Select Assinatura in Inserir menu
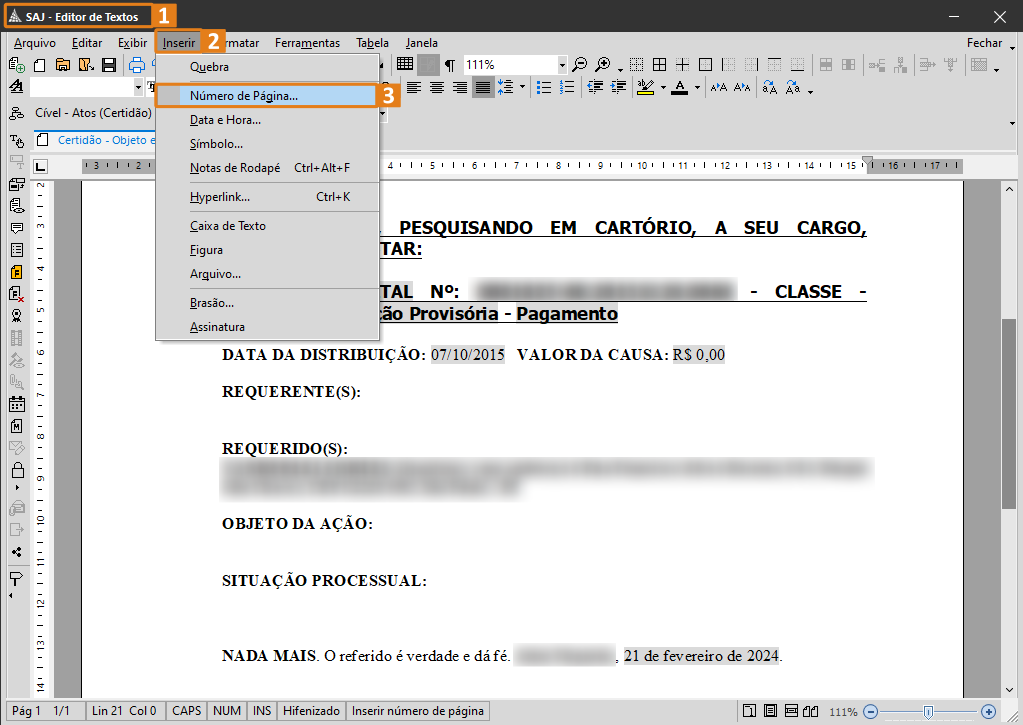This screenshot has width=1023, height=725. (x=267, y=328)
